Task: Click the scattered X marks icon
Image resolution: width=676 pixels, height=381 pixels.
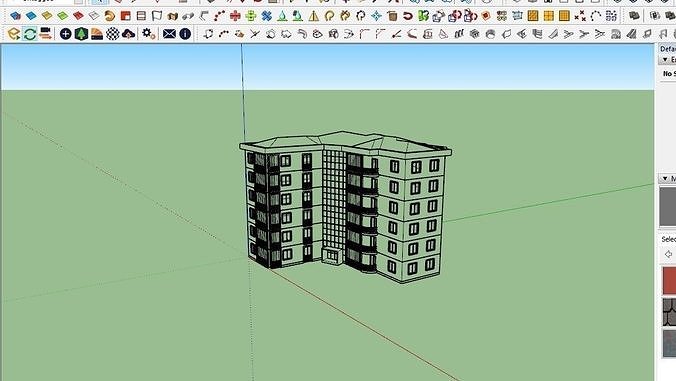Action: point(580,16)
